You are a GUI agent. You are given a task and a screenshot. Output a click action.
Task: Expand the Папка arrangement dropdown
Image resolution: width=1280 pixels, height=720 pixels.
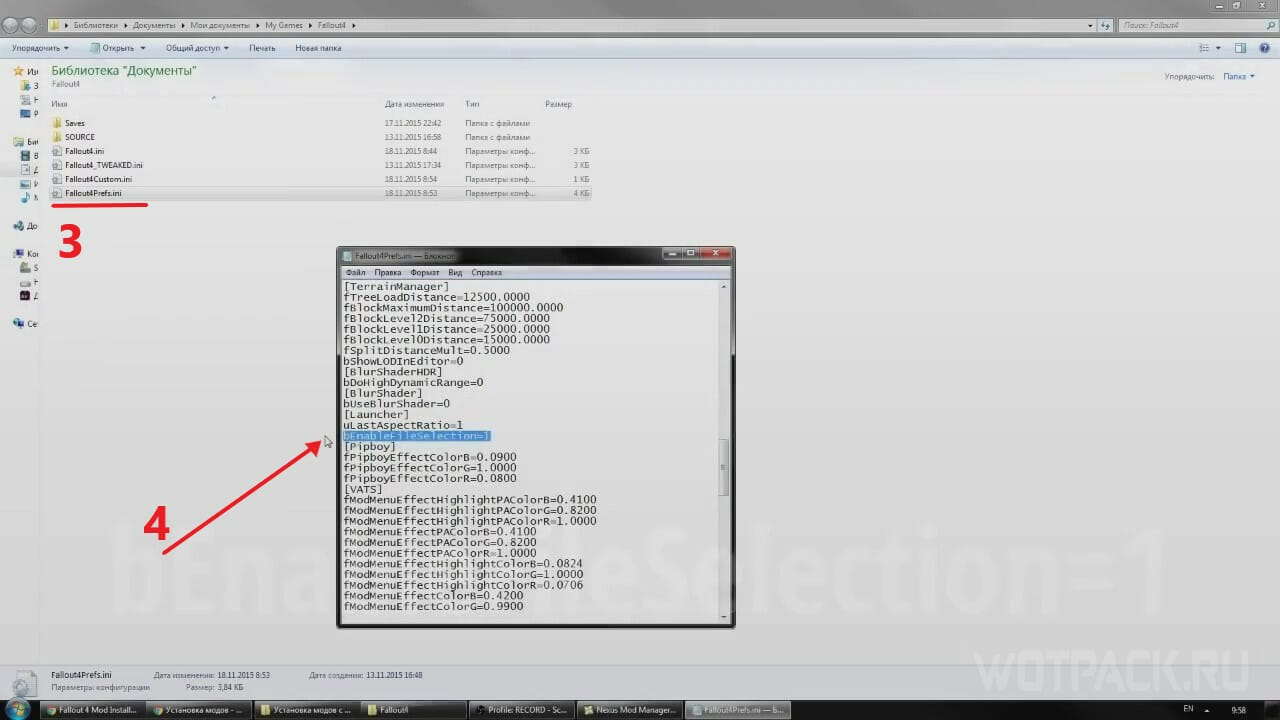[x=1239, y=76]
